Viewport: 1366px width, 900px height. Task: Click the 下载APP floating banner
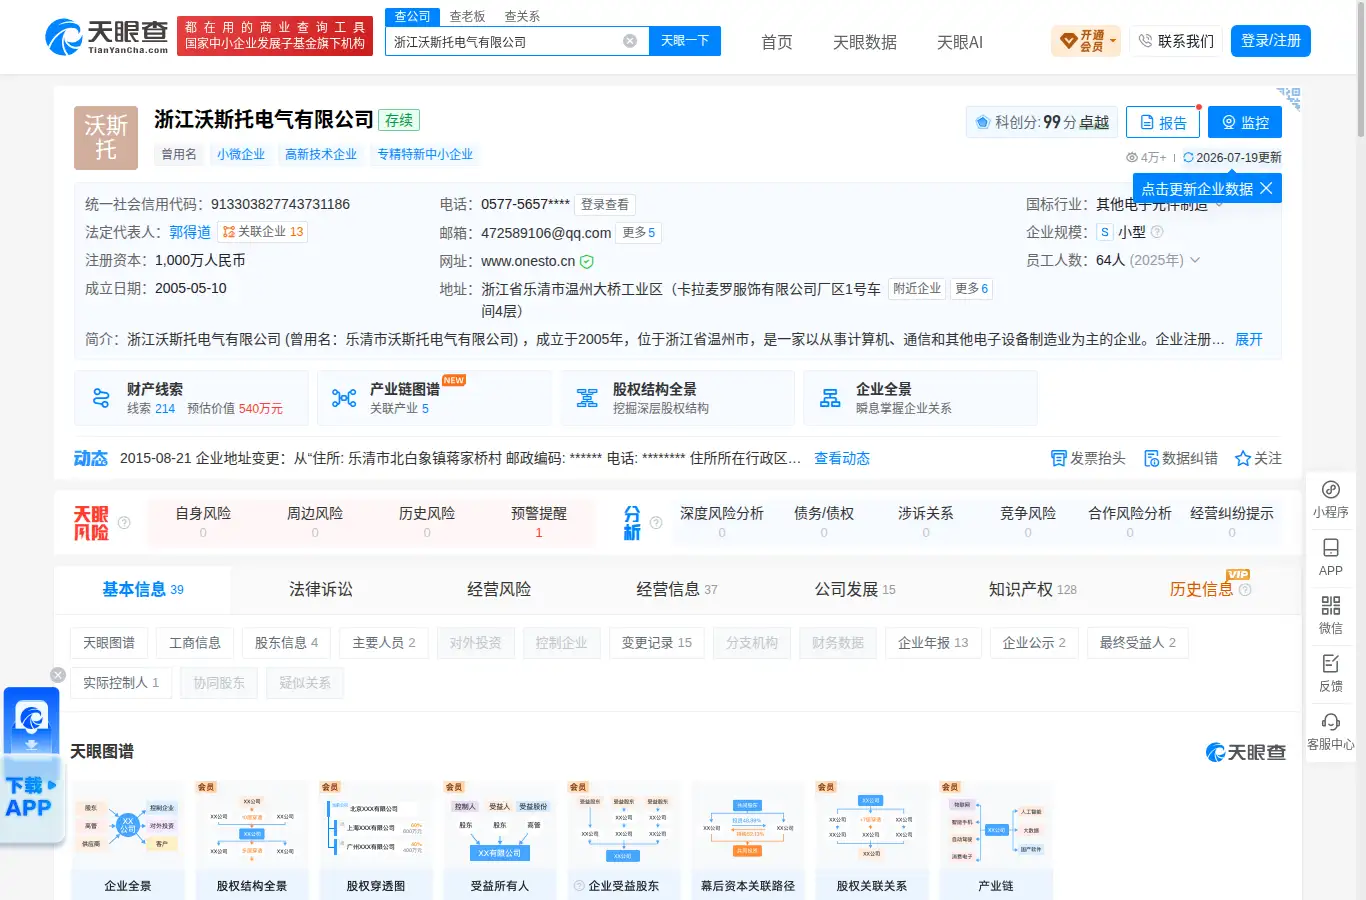[31, 766]
